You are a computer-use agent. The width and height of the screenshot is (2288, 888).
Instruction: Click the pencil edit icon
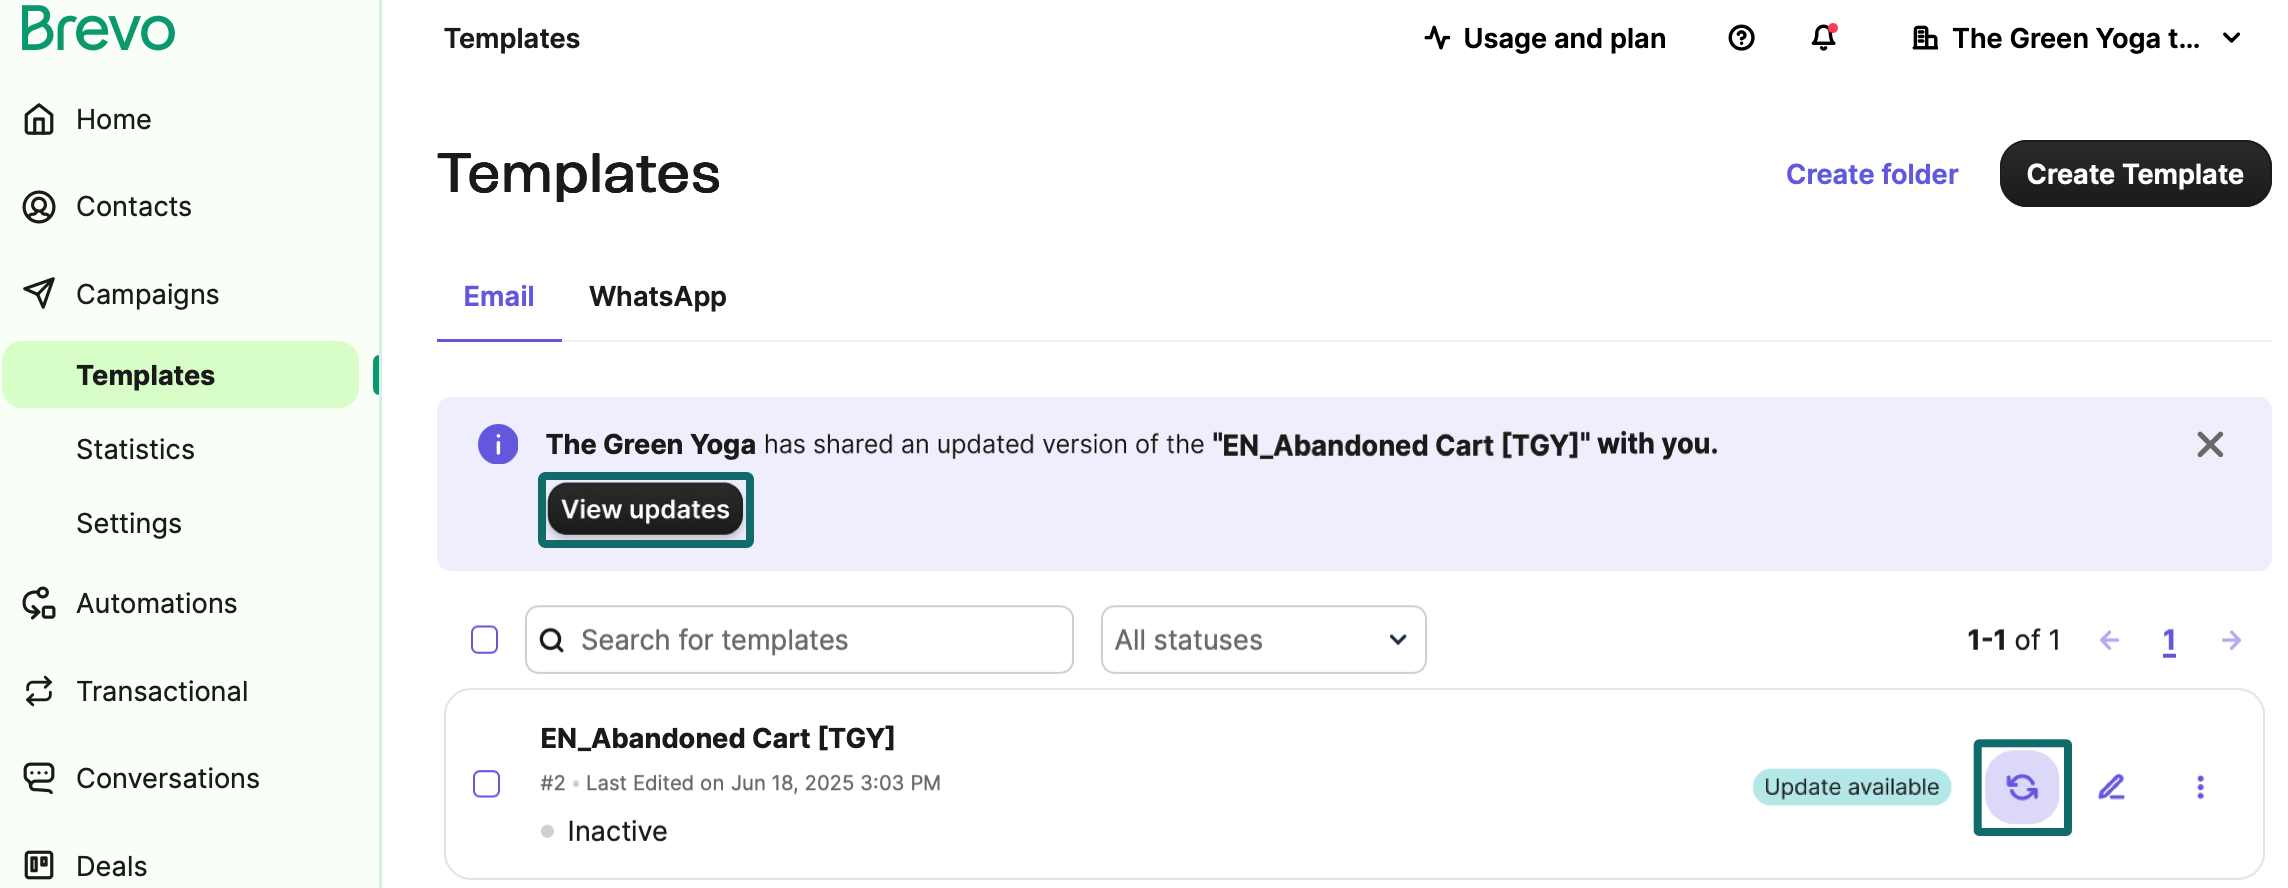[2111, 787]
